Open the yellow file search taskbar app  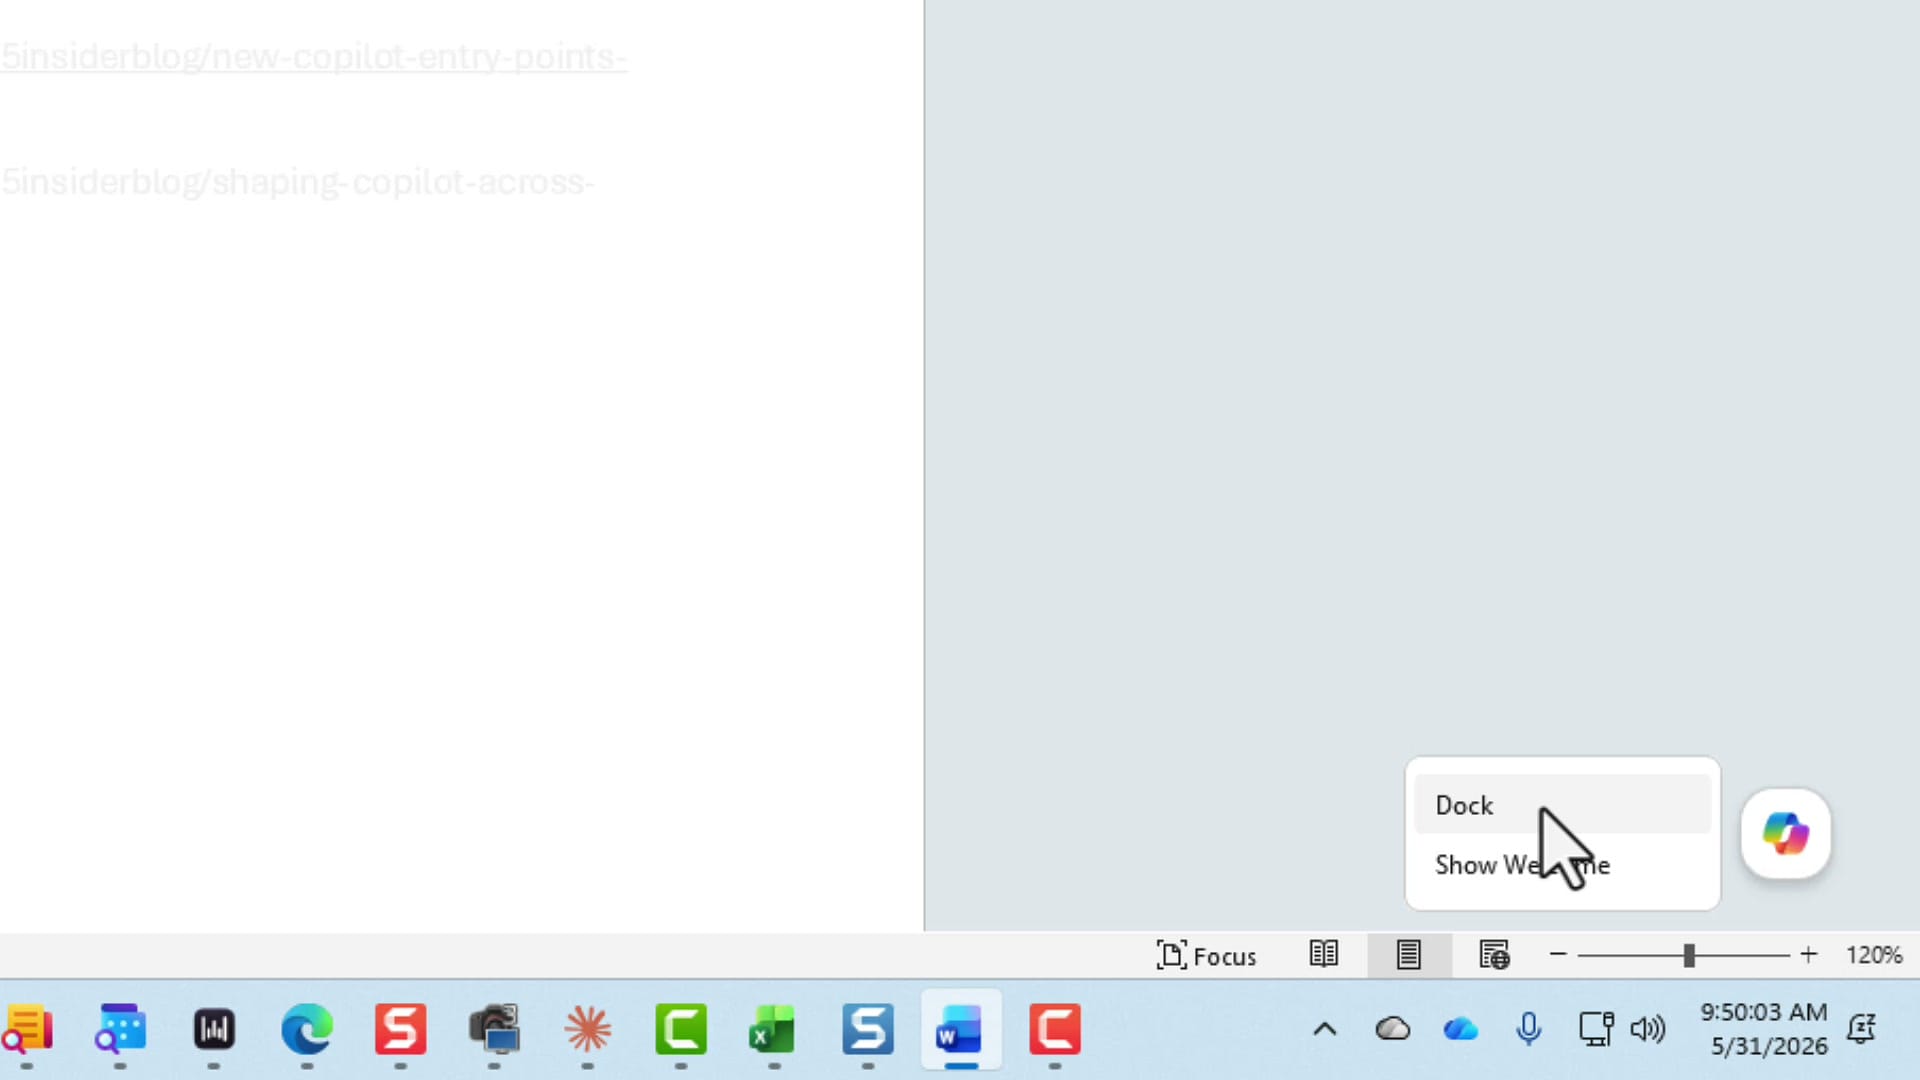pyautogui.click(x=27, y=1030)
